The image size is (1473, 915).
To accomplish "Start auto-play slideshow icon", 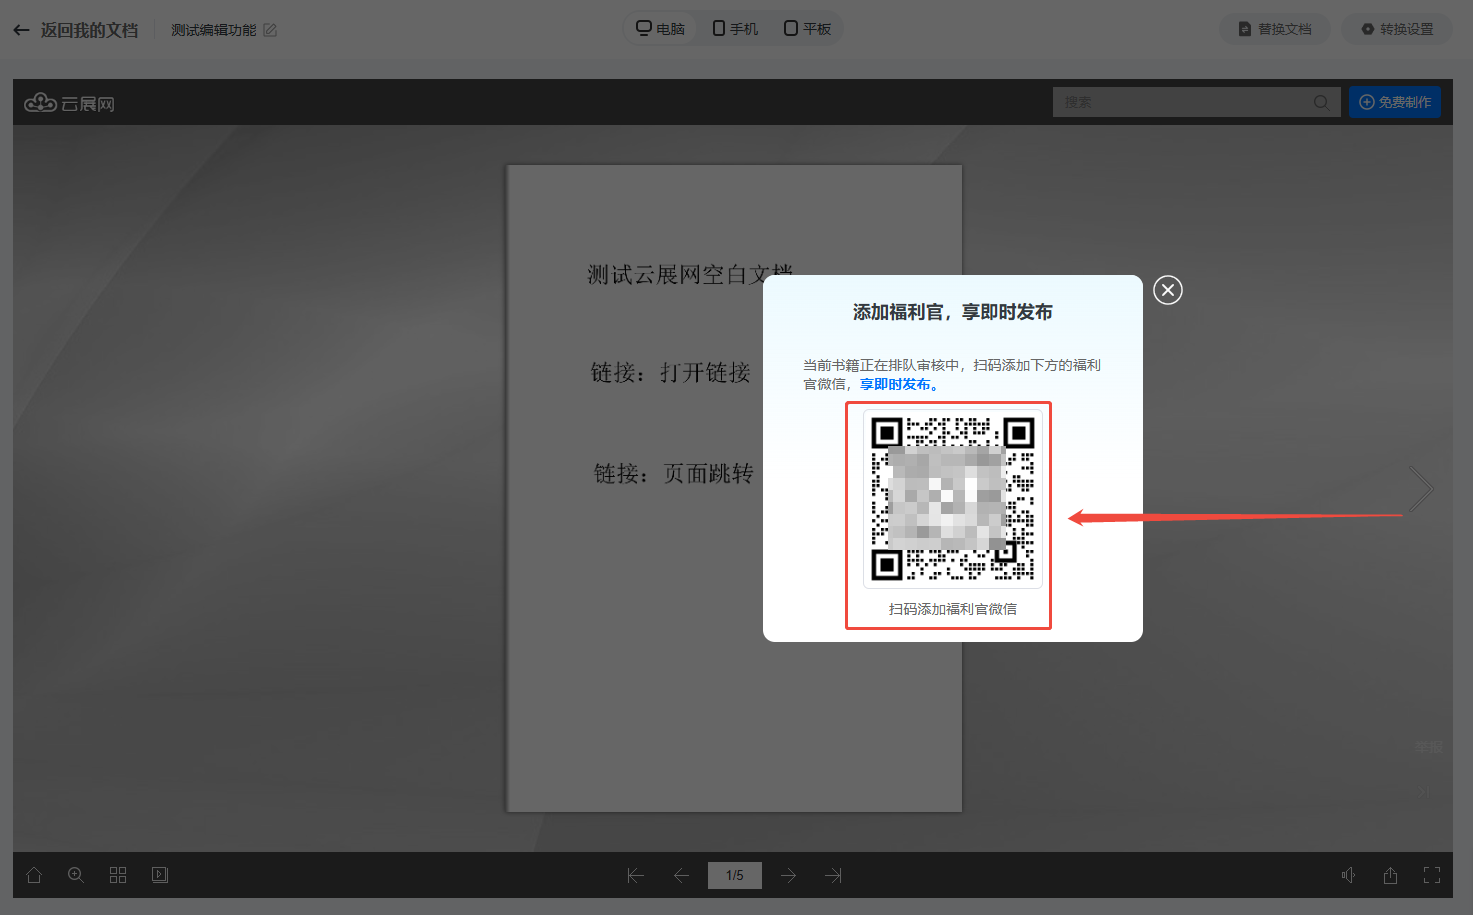I will coord(160,875).
